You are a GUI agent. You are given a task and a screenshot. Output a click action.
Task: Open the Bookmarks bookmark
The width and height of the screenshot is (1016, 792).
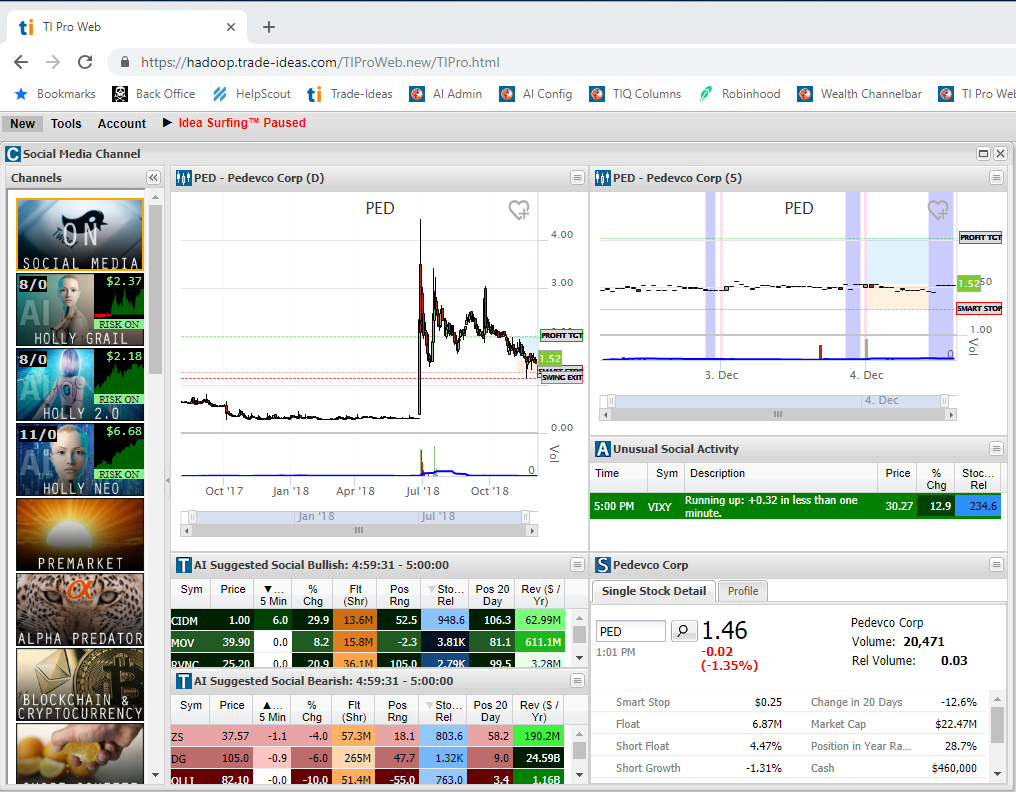[x=55, y=94]
